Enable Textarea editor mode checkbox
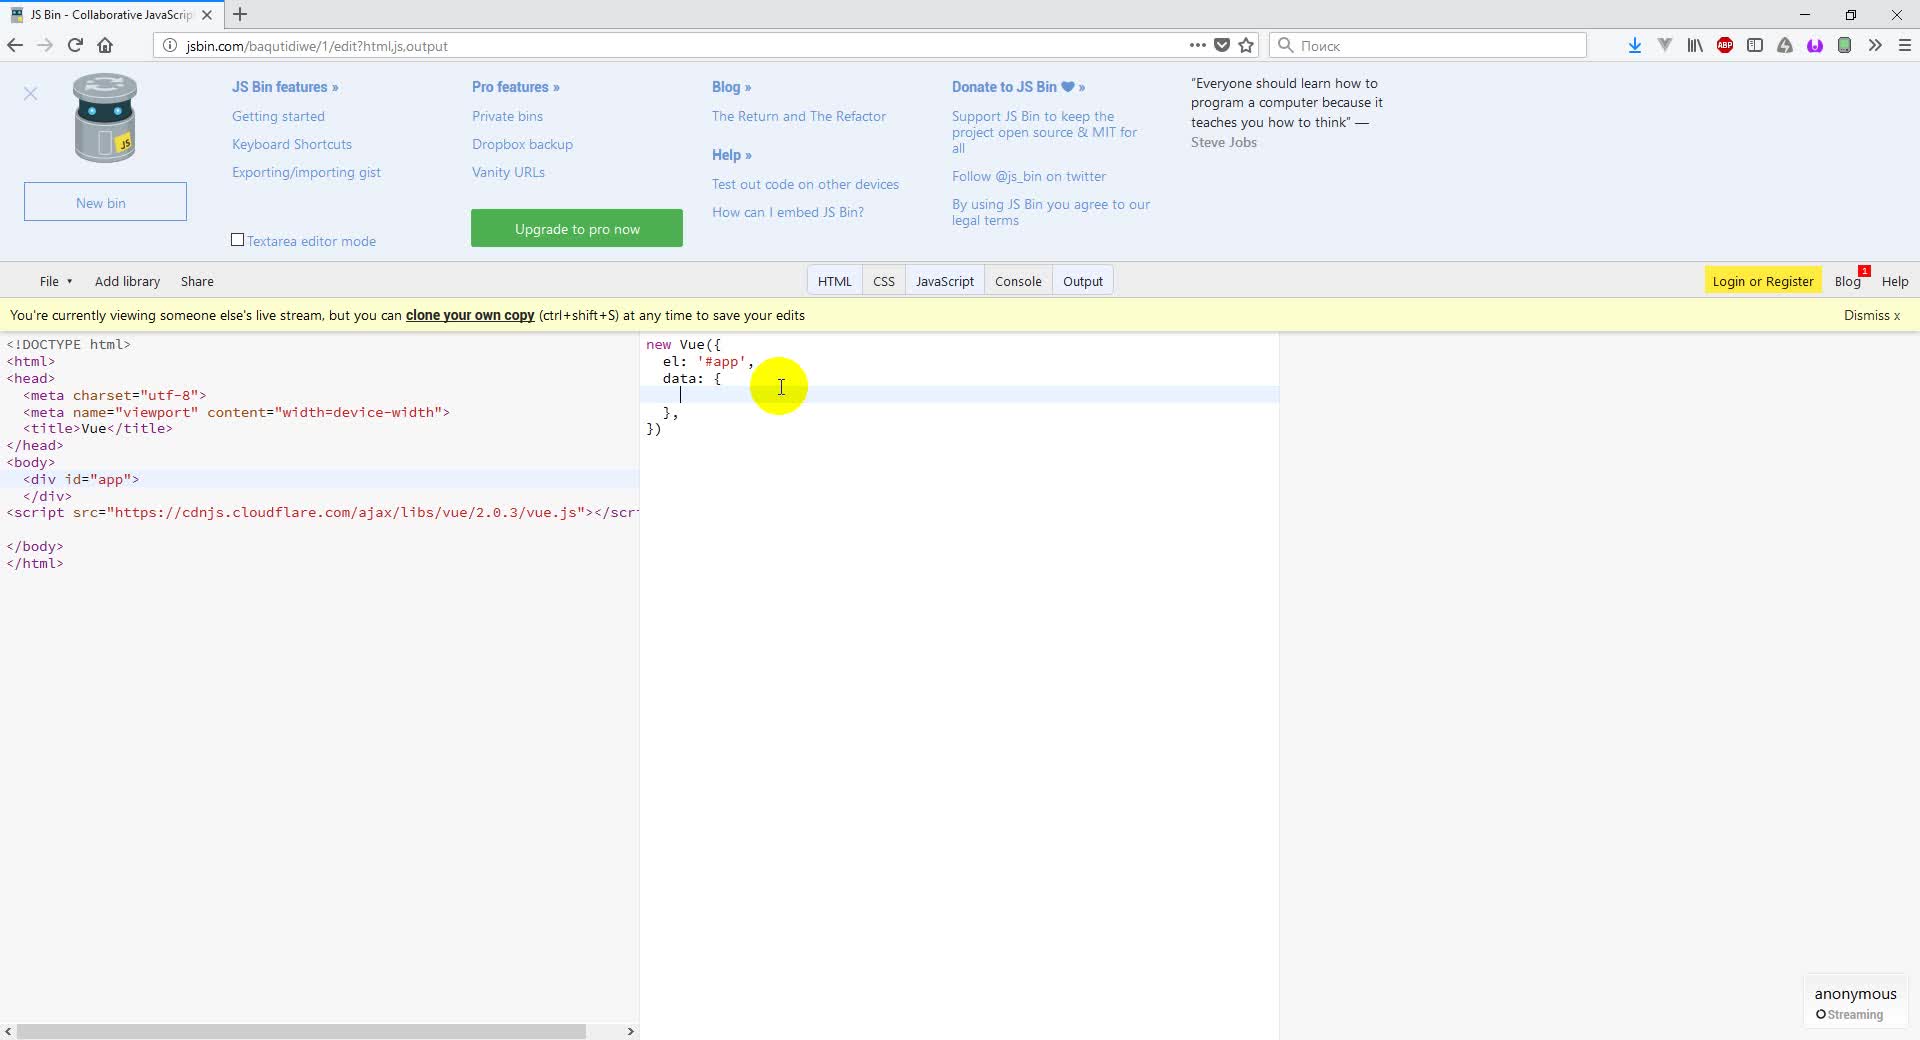The height and width of the screenshot is (1040, 1920). 238,240
